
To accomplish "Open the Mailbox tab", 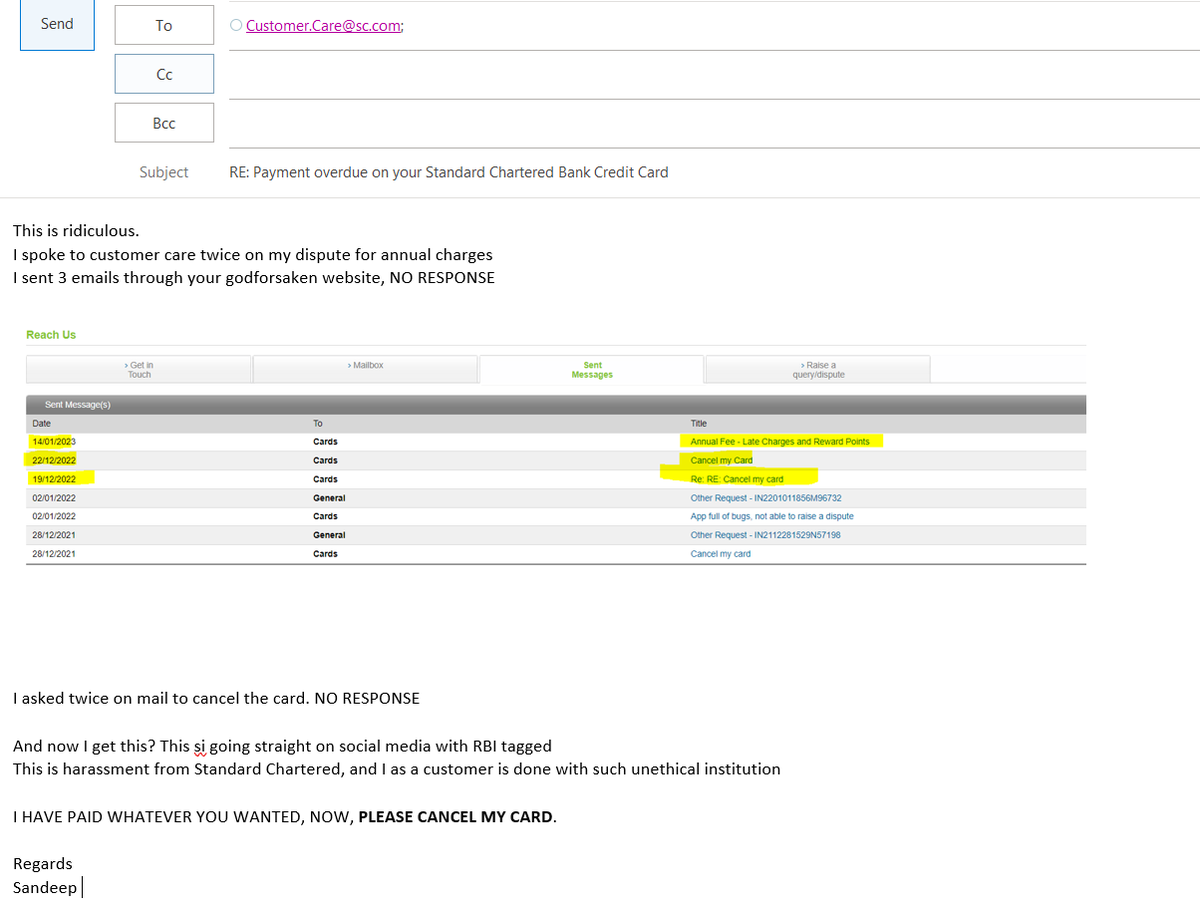I will [x=365, y=369].
